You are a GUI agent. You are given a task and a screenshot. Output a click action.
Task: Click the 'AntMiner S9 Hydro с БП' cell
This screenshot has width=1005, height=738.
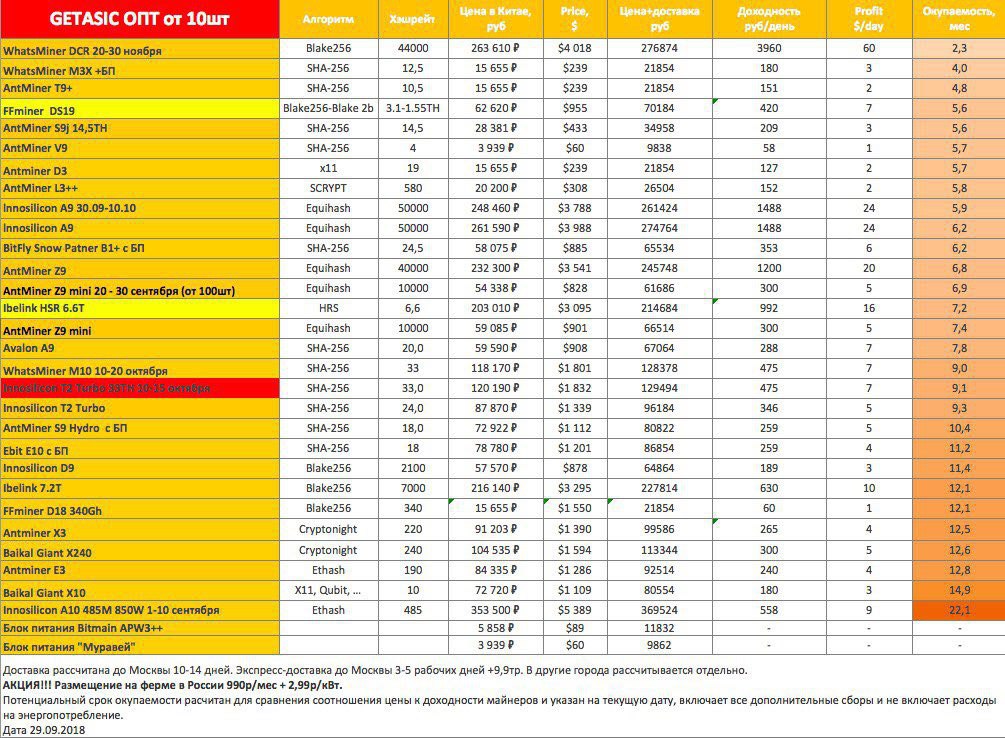coord(140,428)
